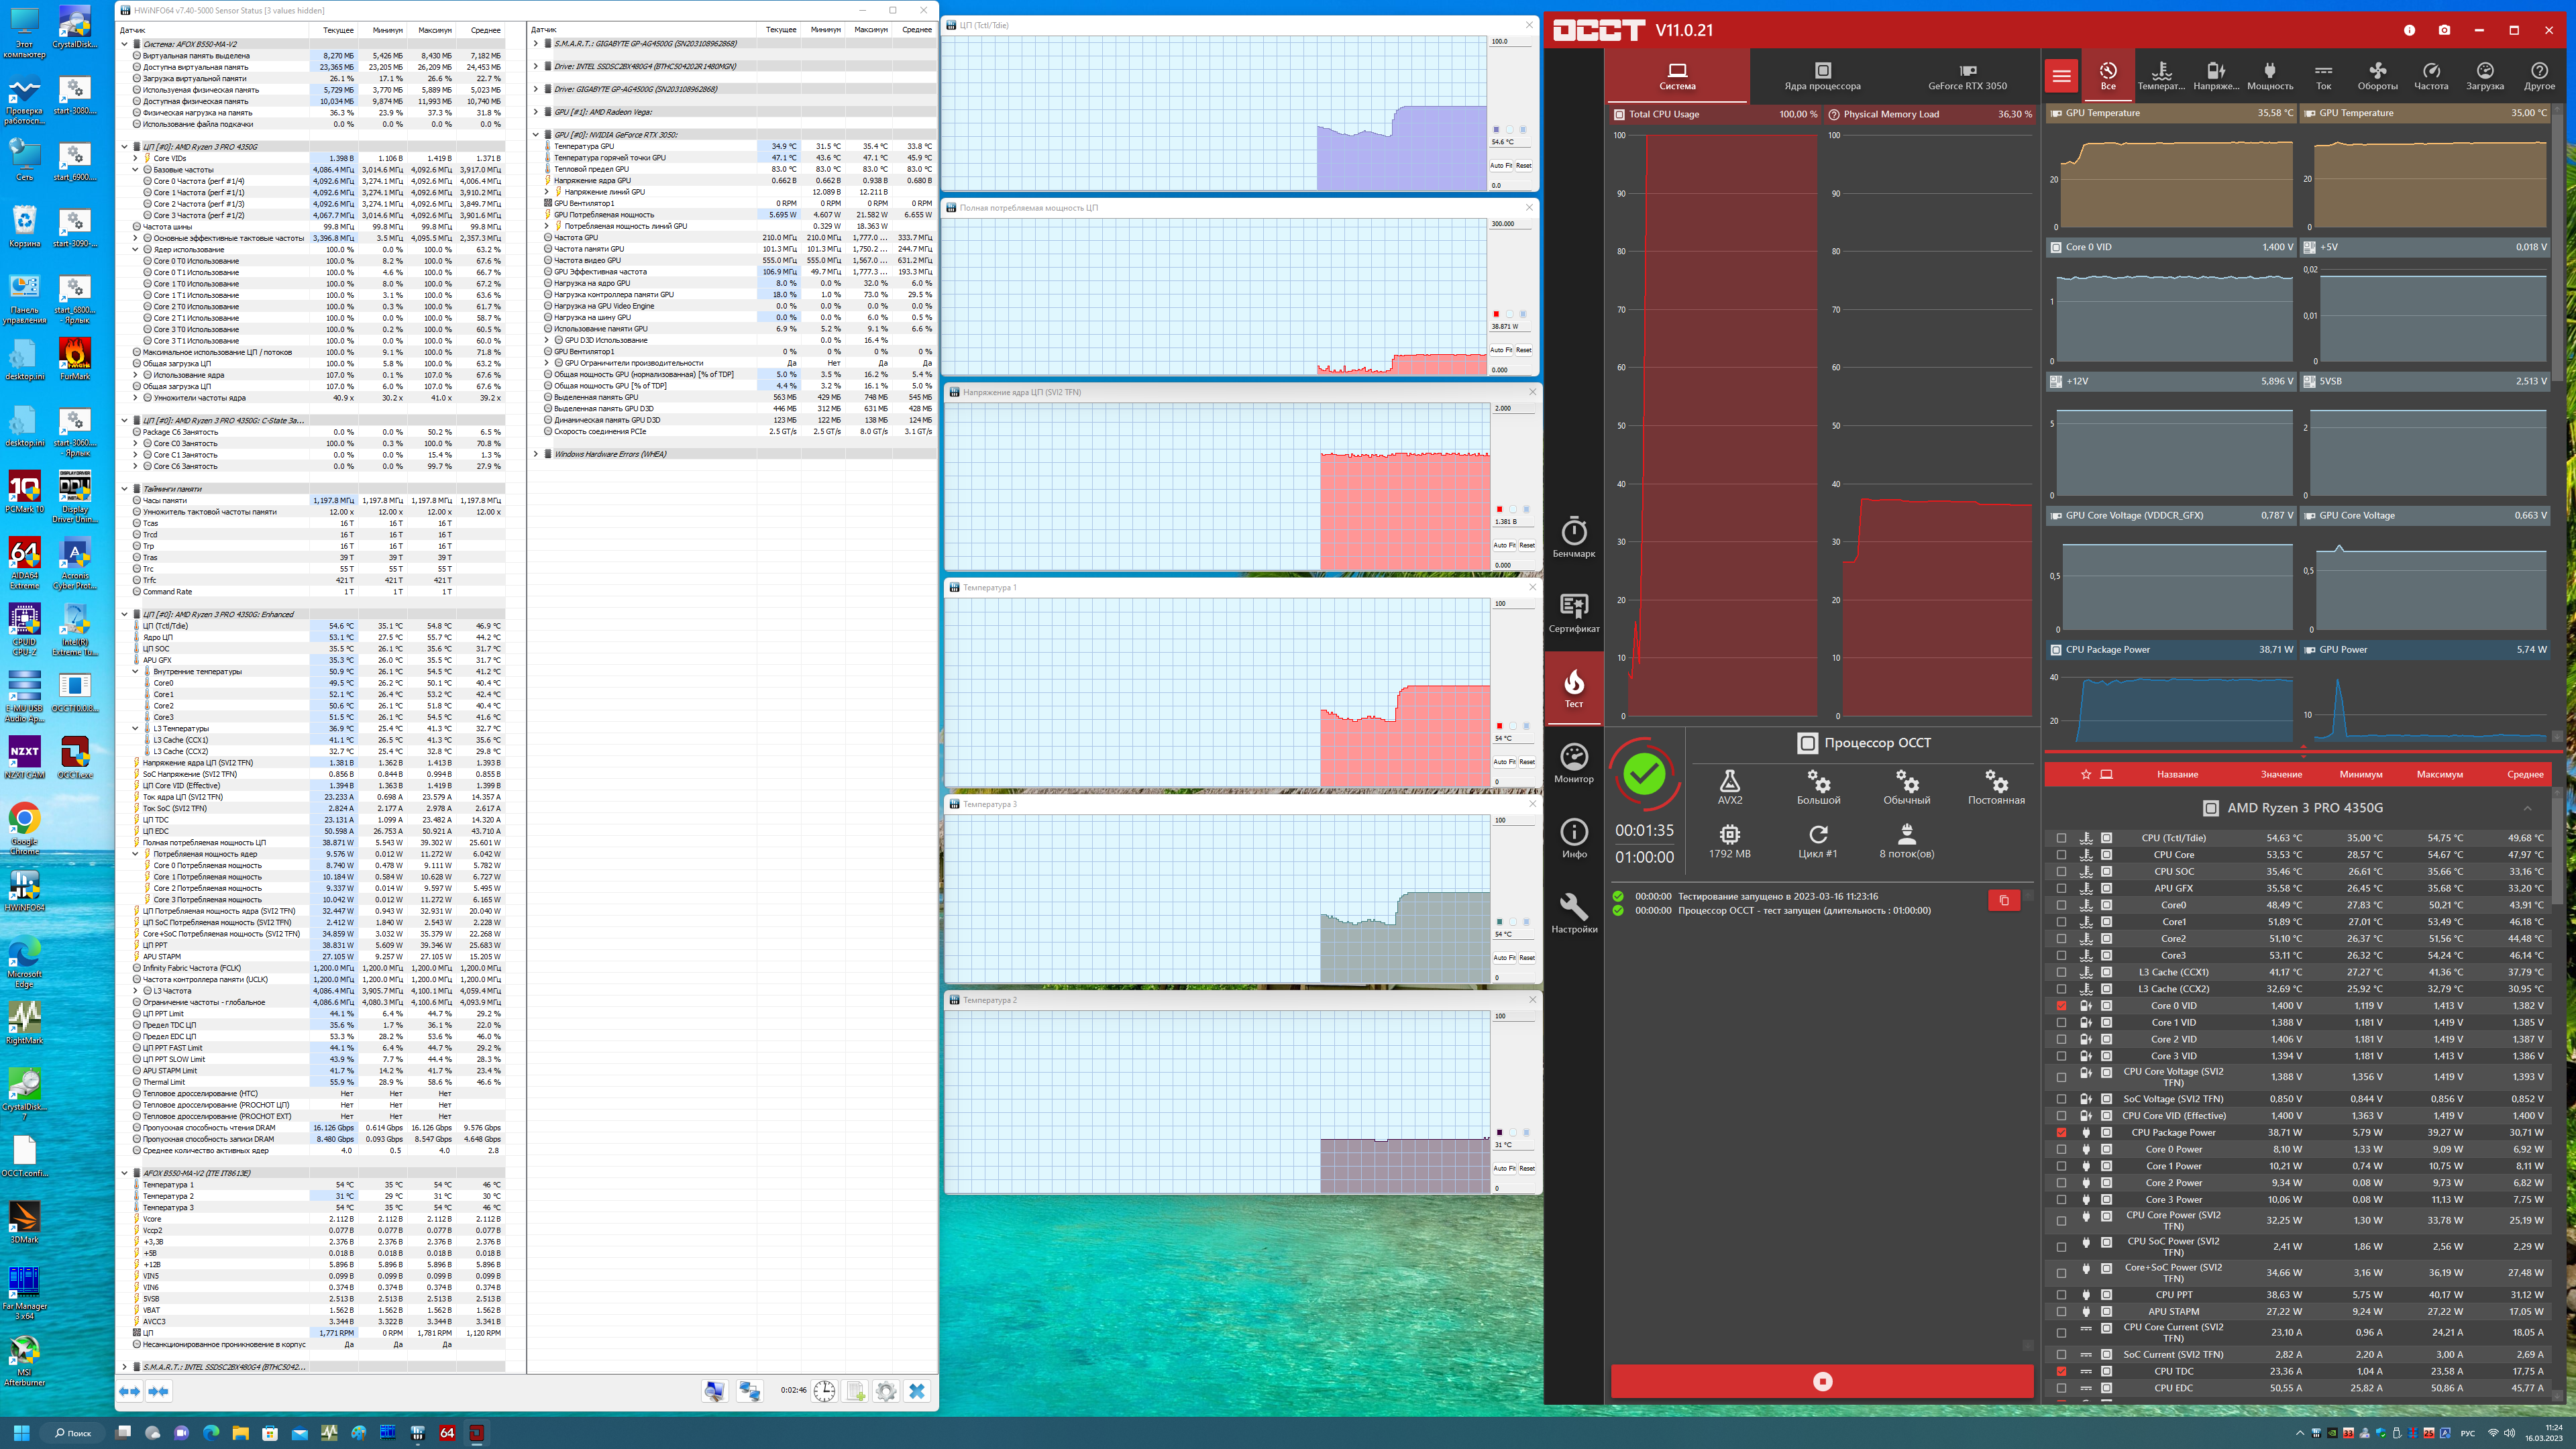Switch to the Ядра процессора tab

click(x=1822, y=76)
